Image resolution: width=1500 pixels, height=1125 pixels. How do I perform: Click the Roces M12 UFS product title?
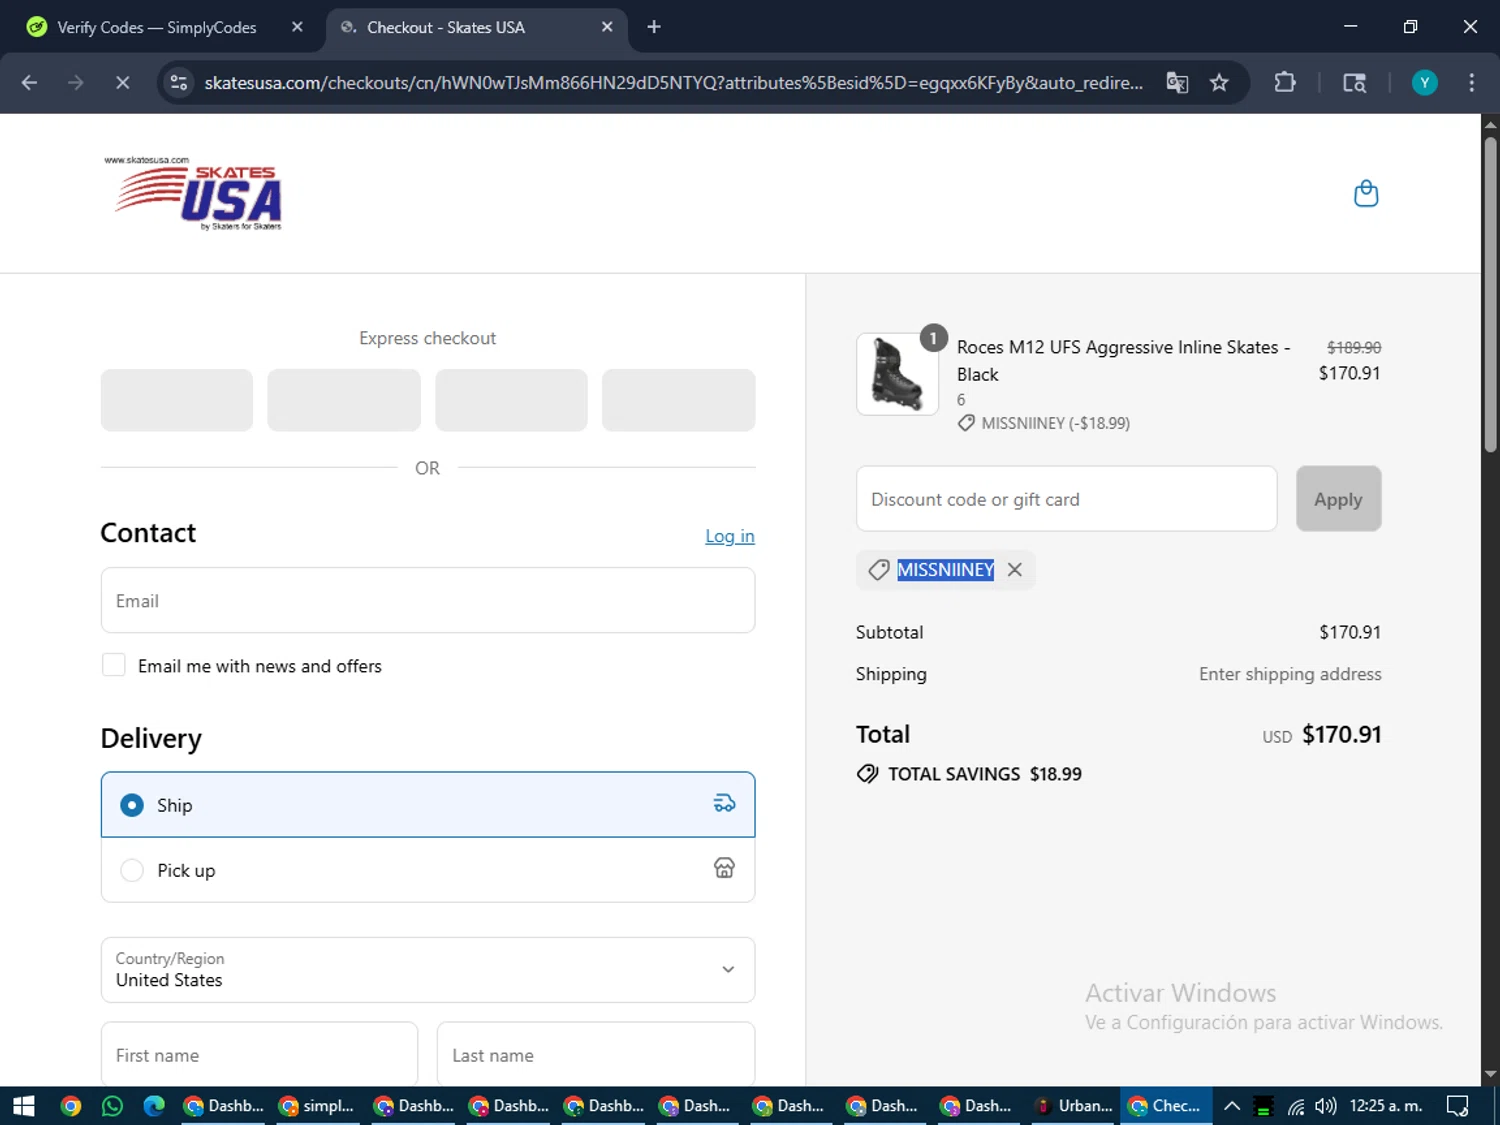(x=1123, y=360)
